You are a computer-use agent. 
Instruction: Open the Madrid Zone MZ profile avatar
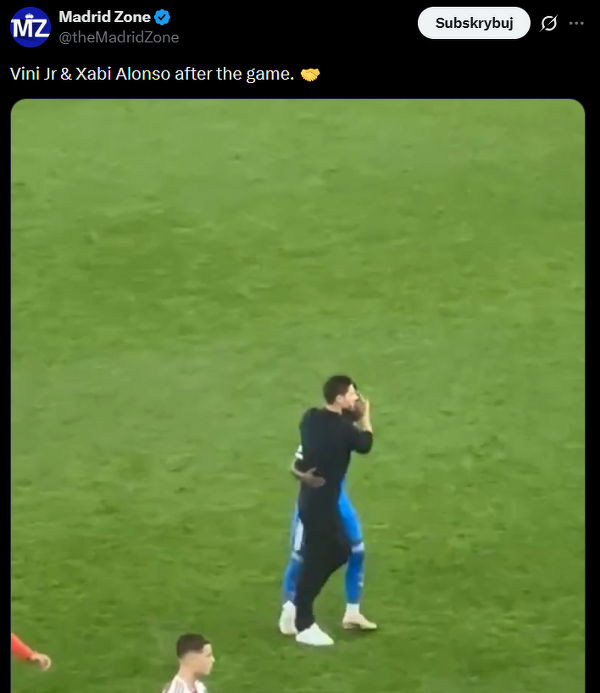(30, 27)
